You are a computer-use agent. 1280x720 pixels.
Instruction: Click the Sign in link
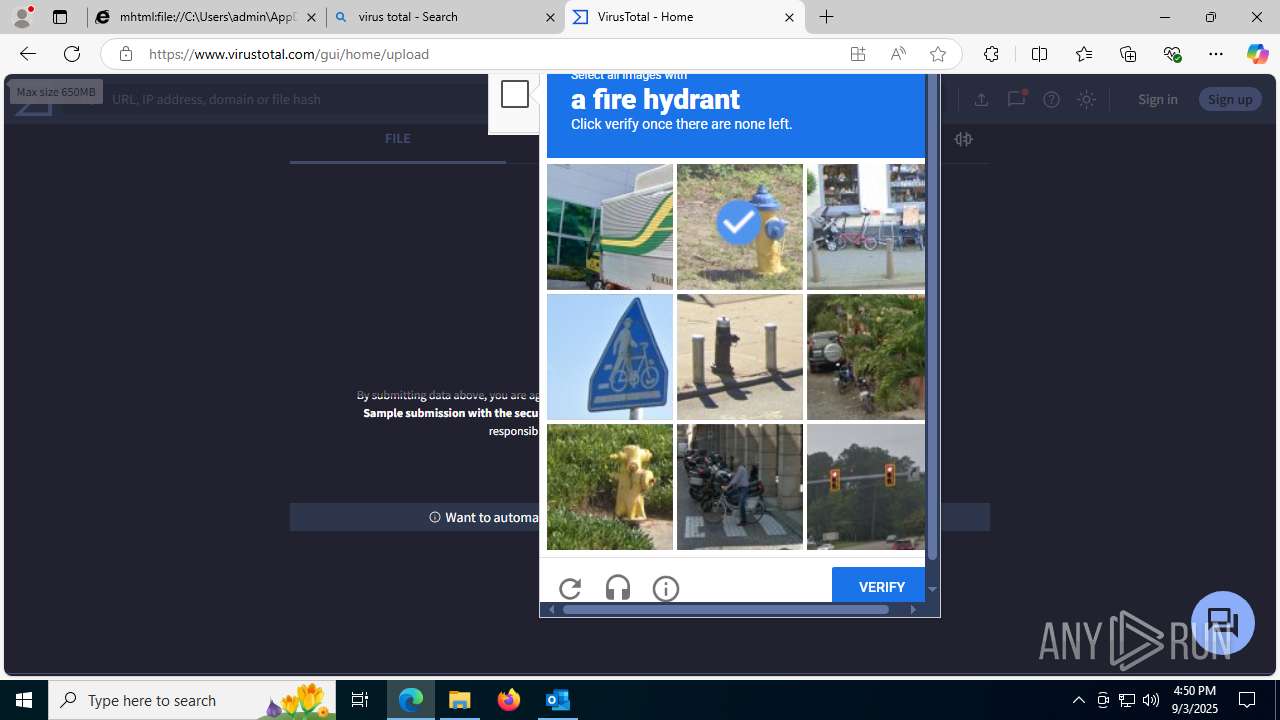1158,99
